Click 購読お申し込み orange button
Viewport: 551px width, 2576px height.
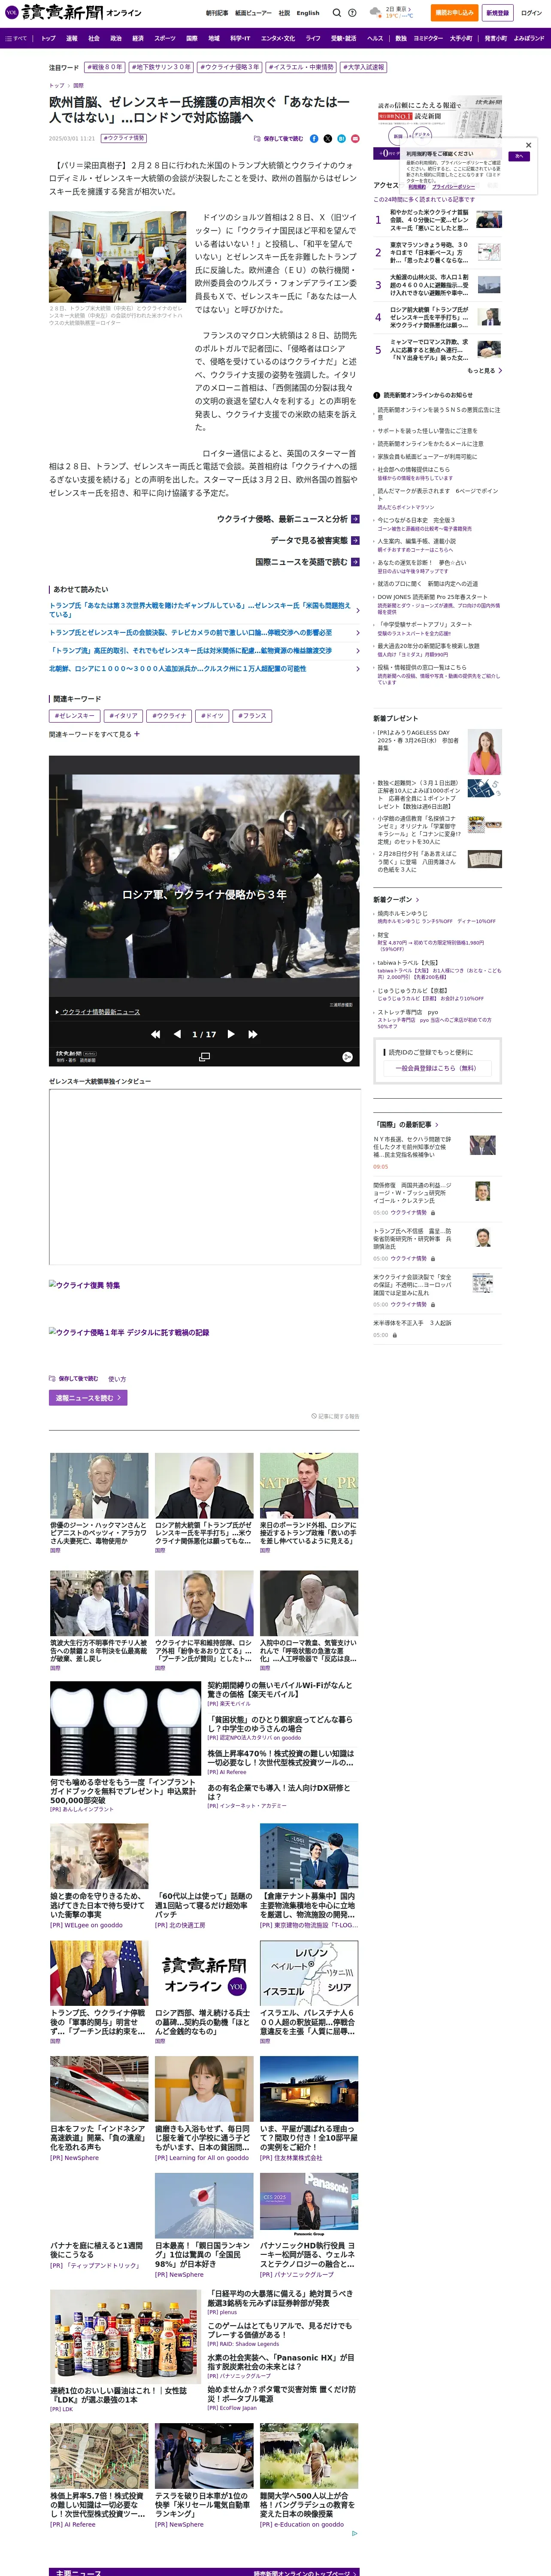click(x=454, y=13)
